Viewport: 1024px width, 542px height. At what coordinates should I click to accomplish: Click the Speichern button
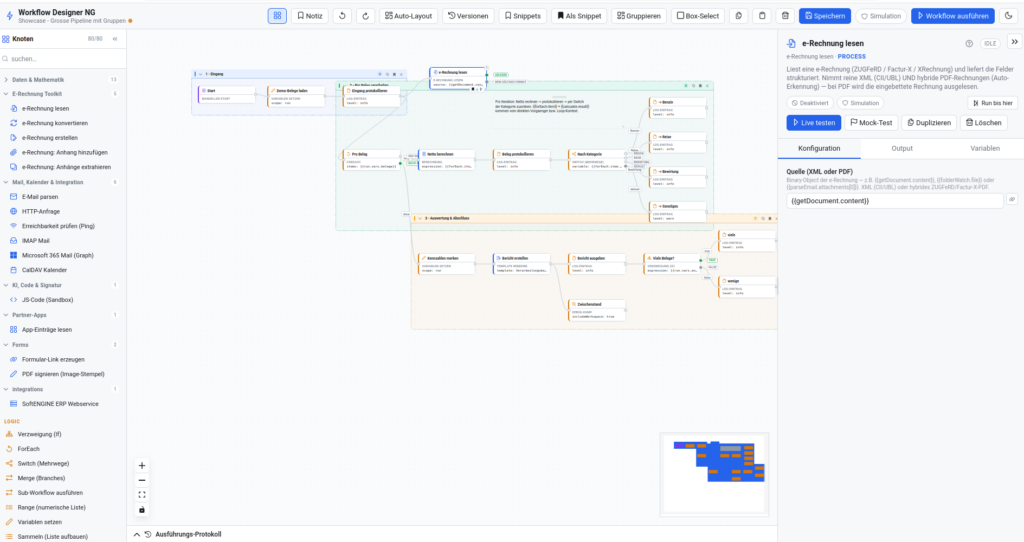(x=825, y=16)
